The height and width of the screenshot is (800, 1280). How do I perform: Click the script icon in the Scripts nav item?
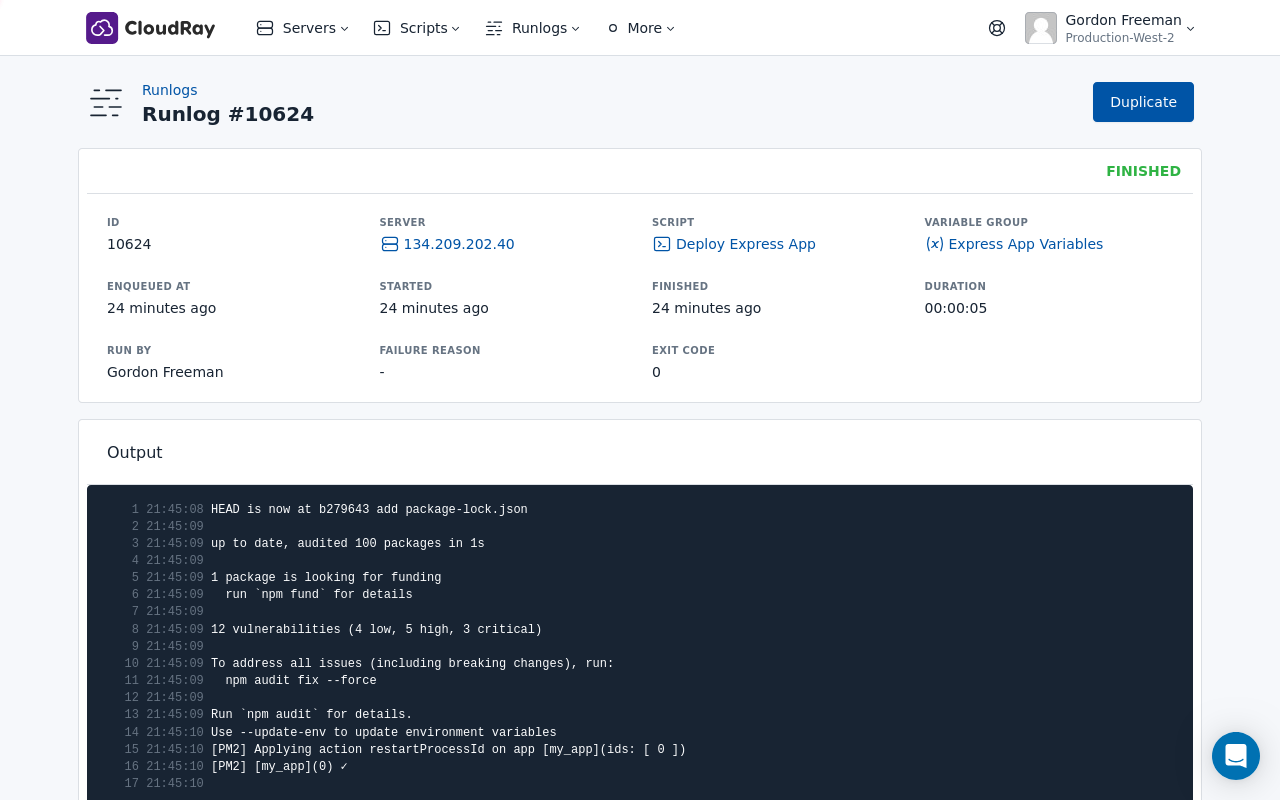[x=381, y=28]
